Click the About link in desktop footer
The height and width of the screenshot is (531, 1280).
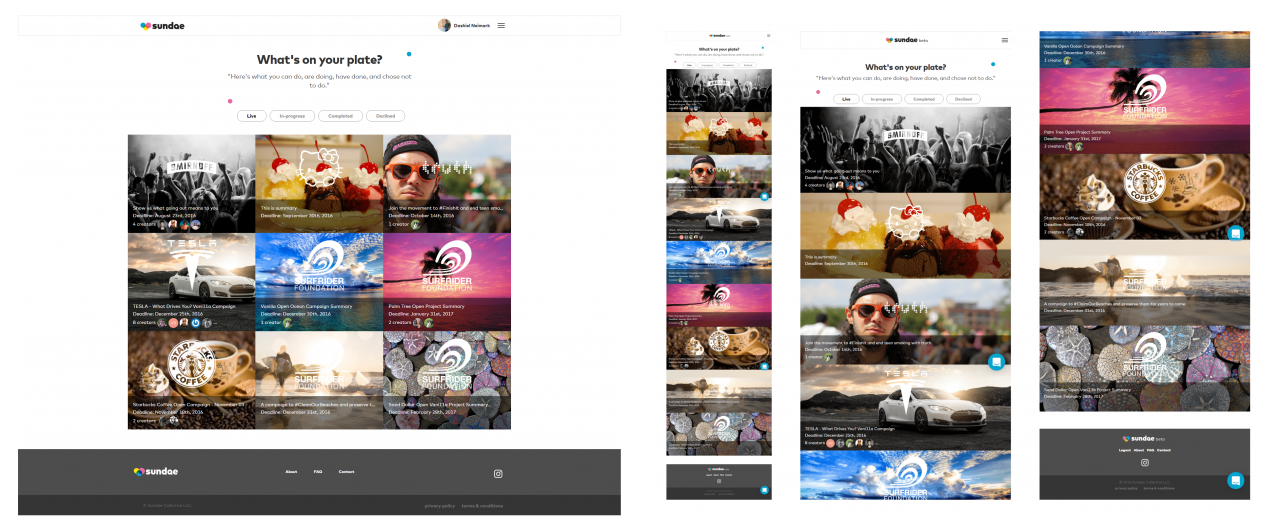(x=291, y=472)
